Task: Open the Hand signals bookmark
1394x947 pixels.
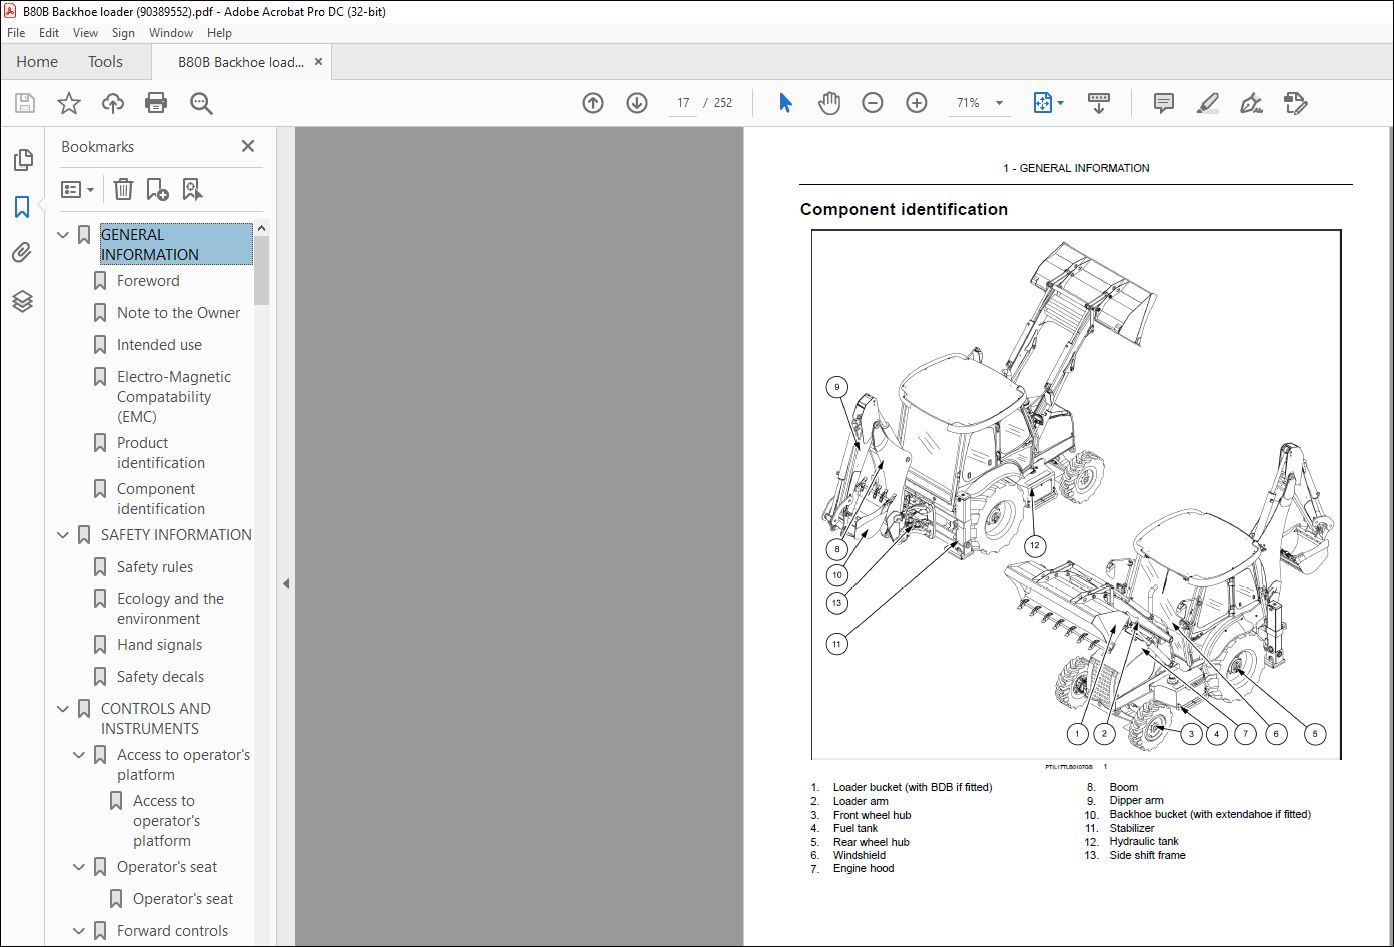Action: [x=159, y=645]
